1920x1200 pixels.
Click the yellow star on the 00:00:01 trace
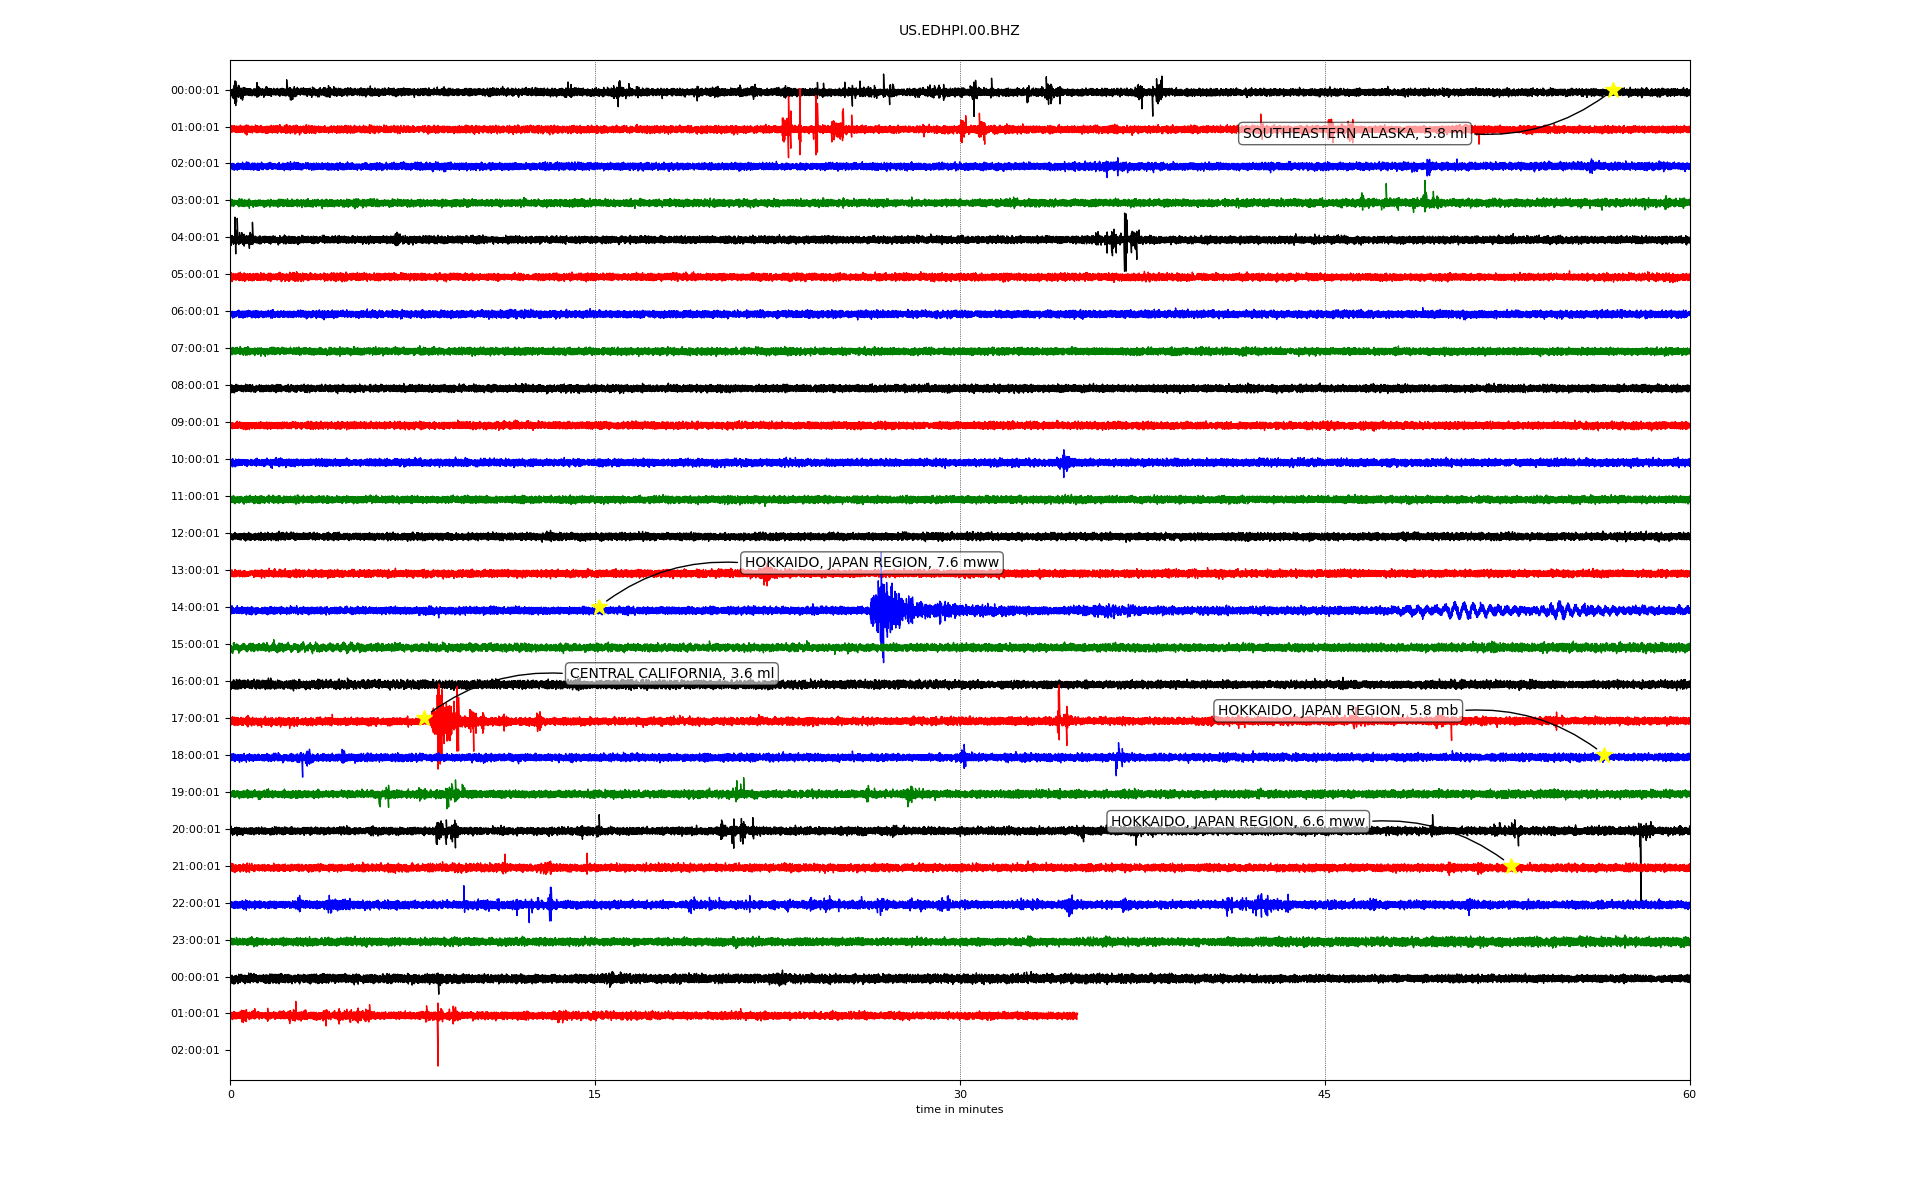(1613, 90)
